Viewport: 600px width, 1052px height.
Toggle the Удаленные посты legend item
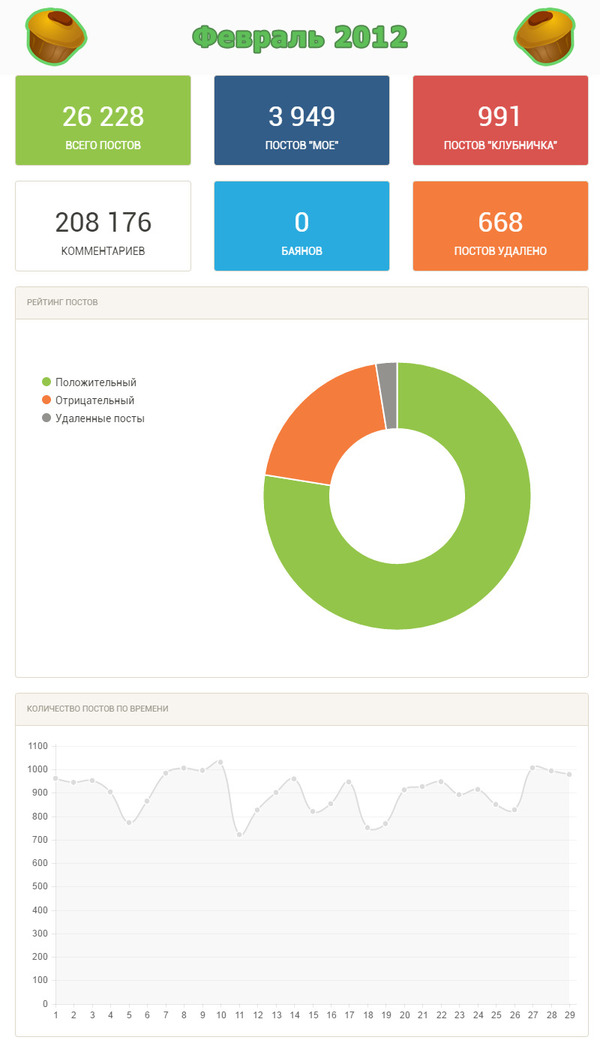coord(99,418)
